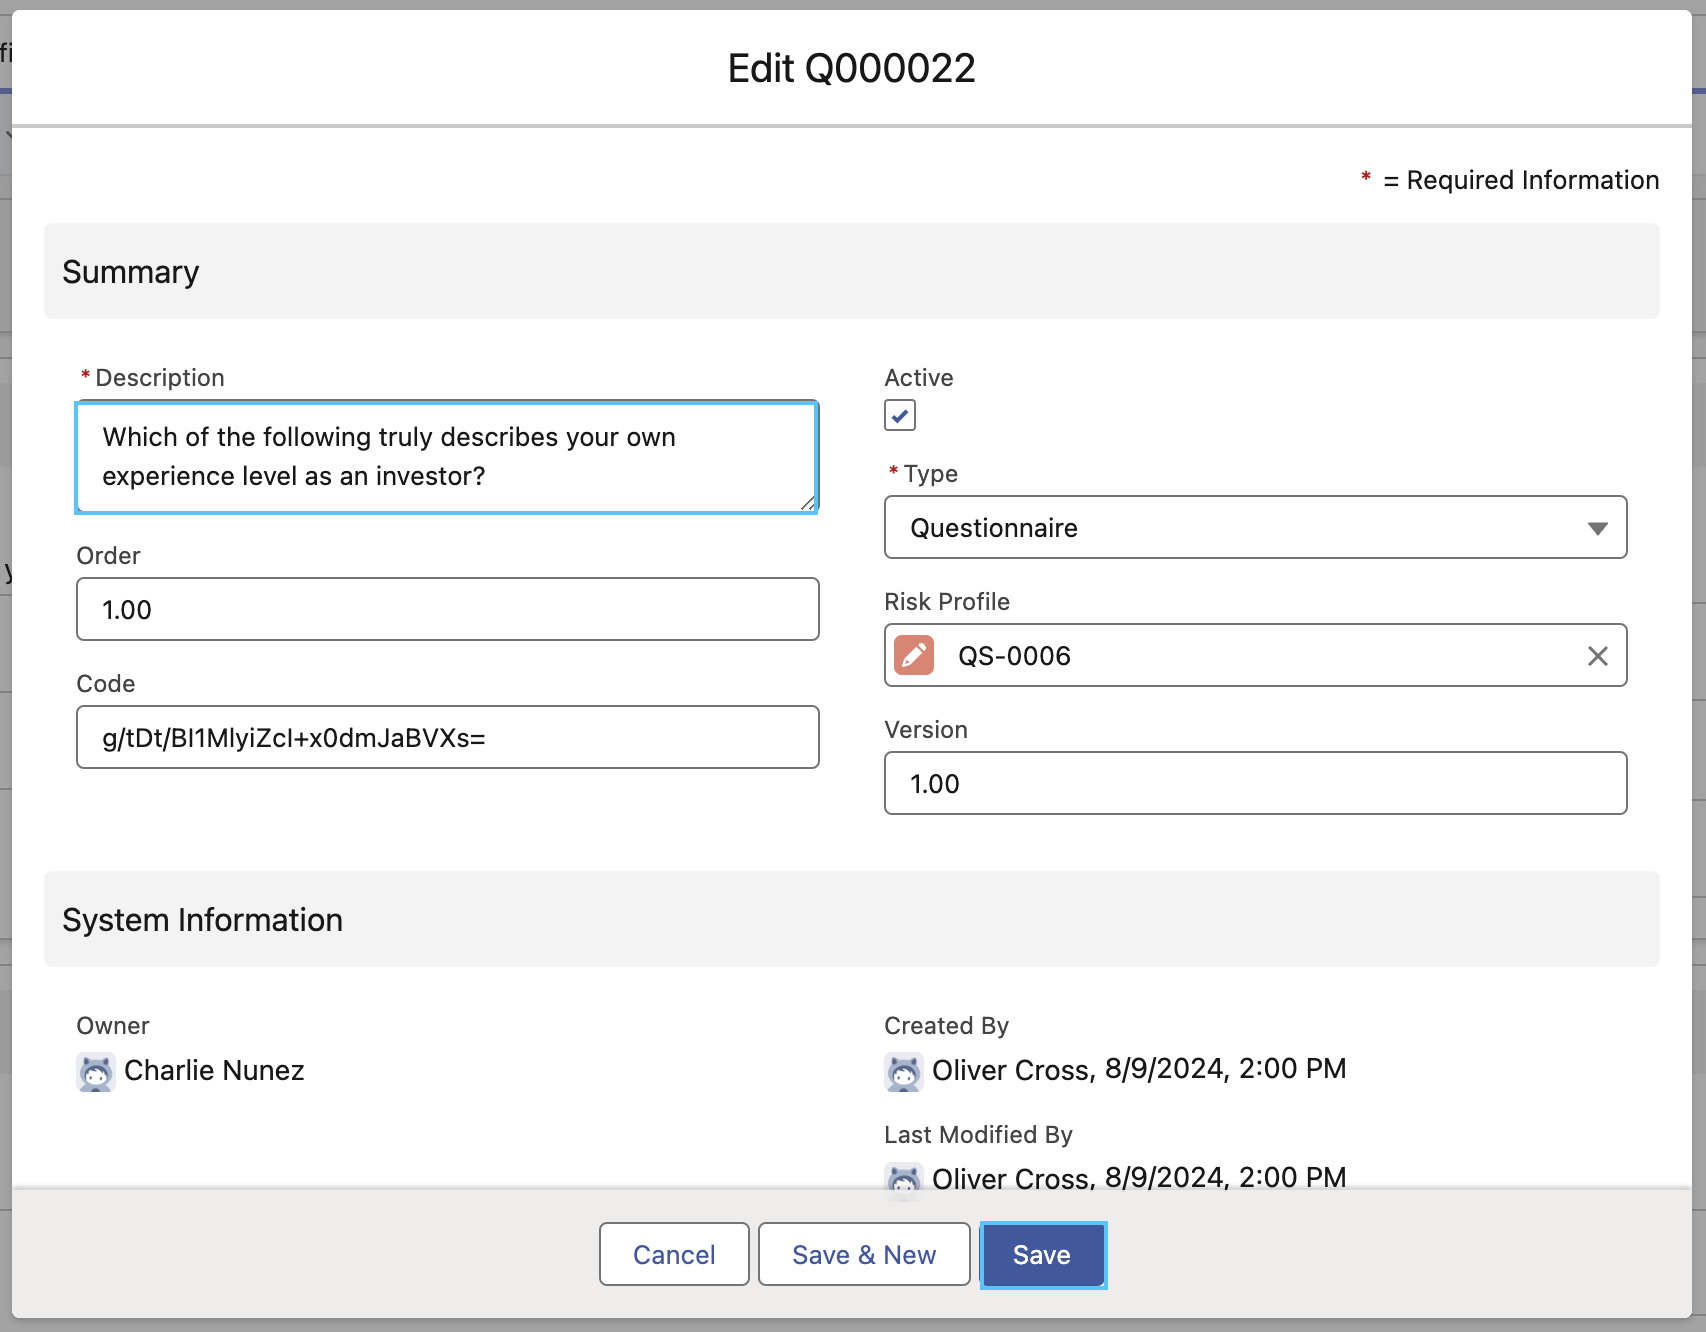
Task: Click the Active field label
Action: pos(919,378)
